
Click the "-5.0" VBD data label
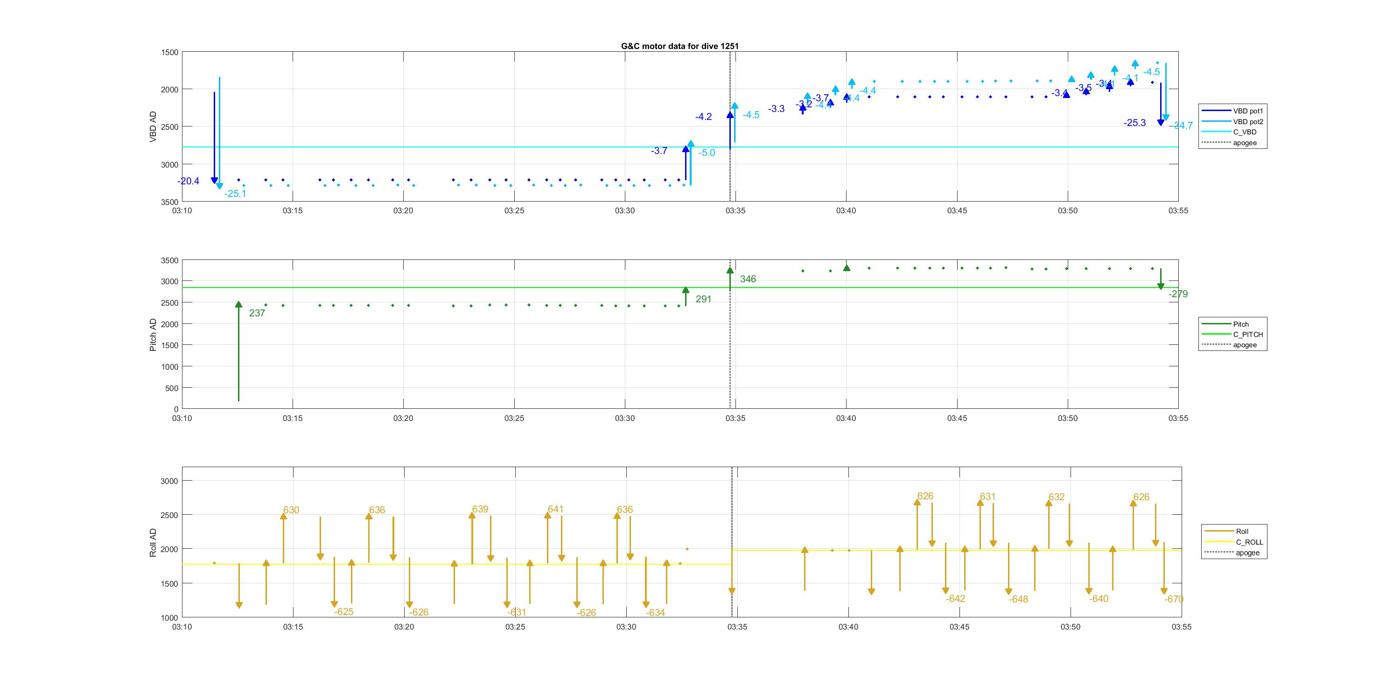pos(707,152)
